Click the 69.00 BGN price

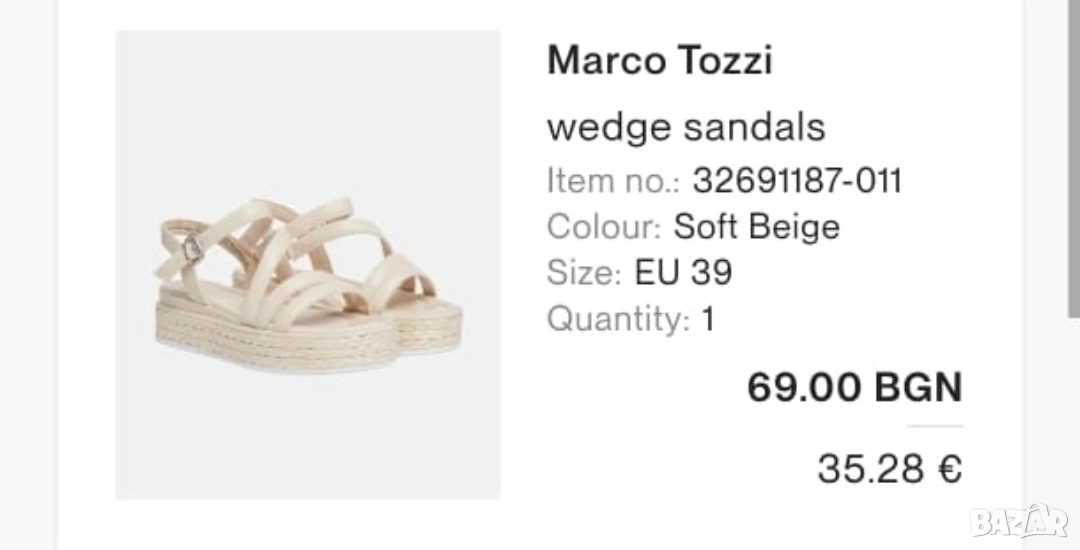click(x=854, y=387)
